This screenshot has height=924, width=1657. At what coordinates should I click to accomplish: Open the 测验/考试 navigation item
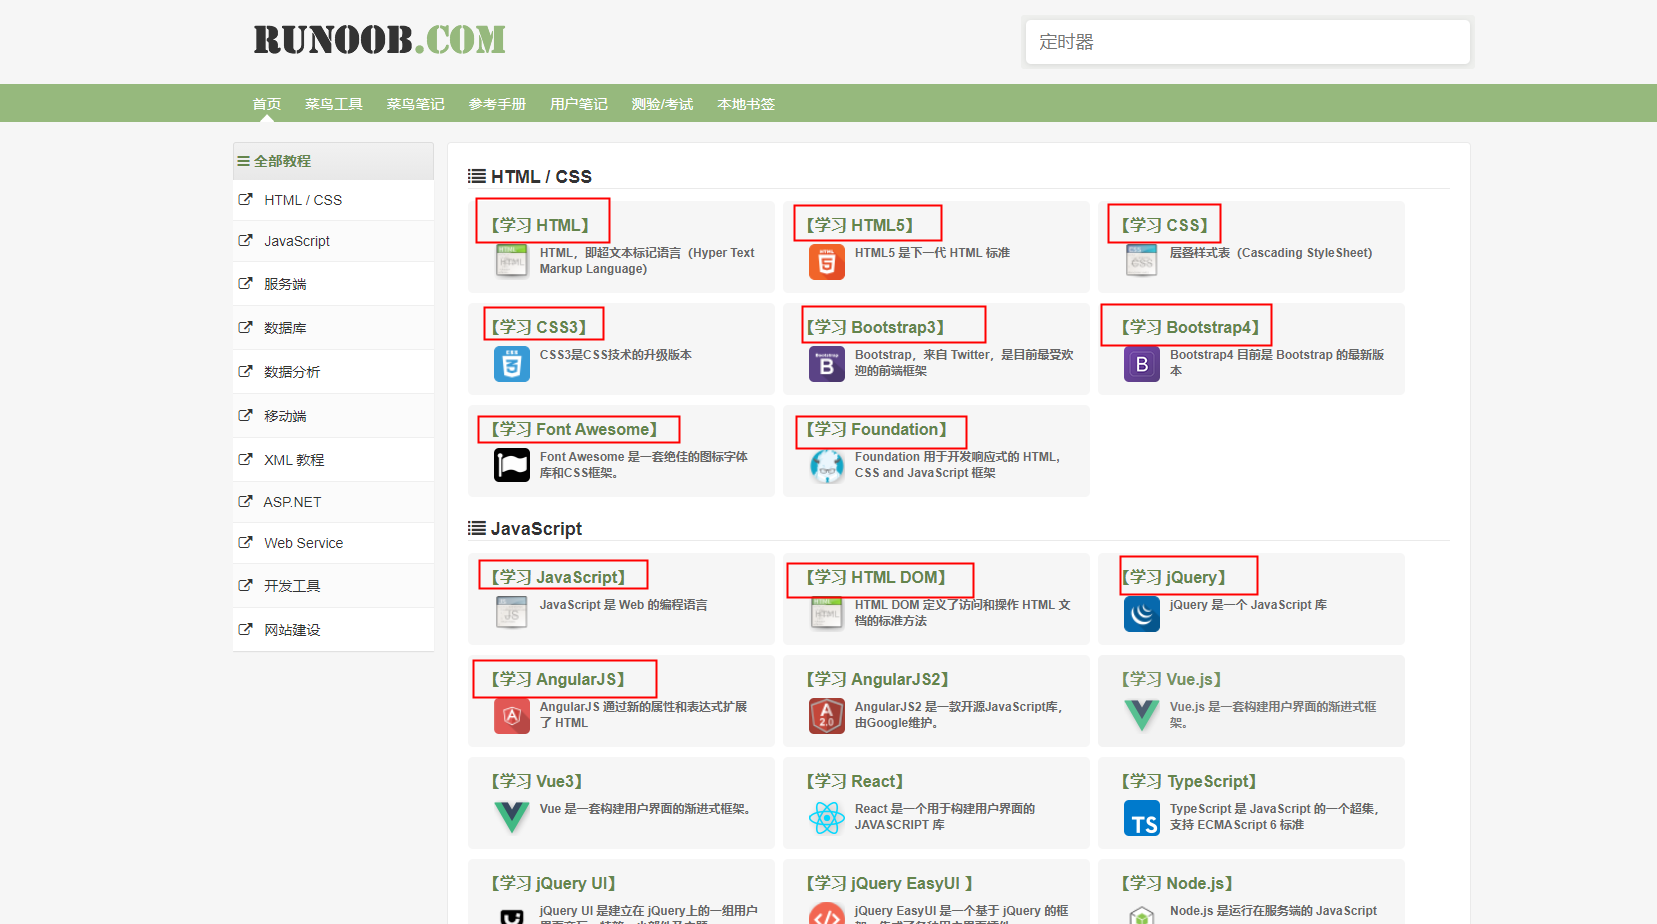click(x=662, y=104)
